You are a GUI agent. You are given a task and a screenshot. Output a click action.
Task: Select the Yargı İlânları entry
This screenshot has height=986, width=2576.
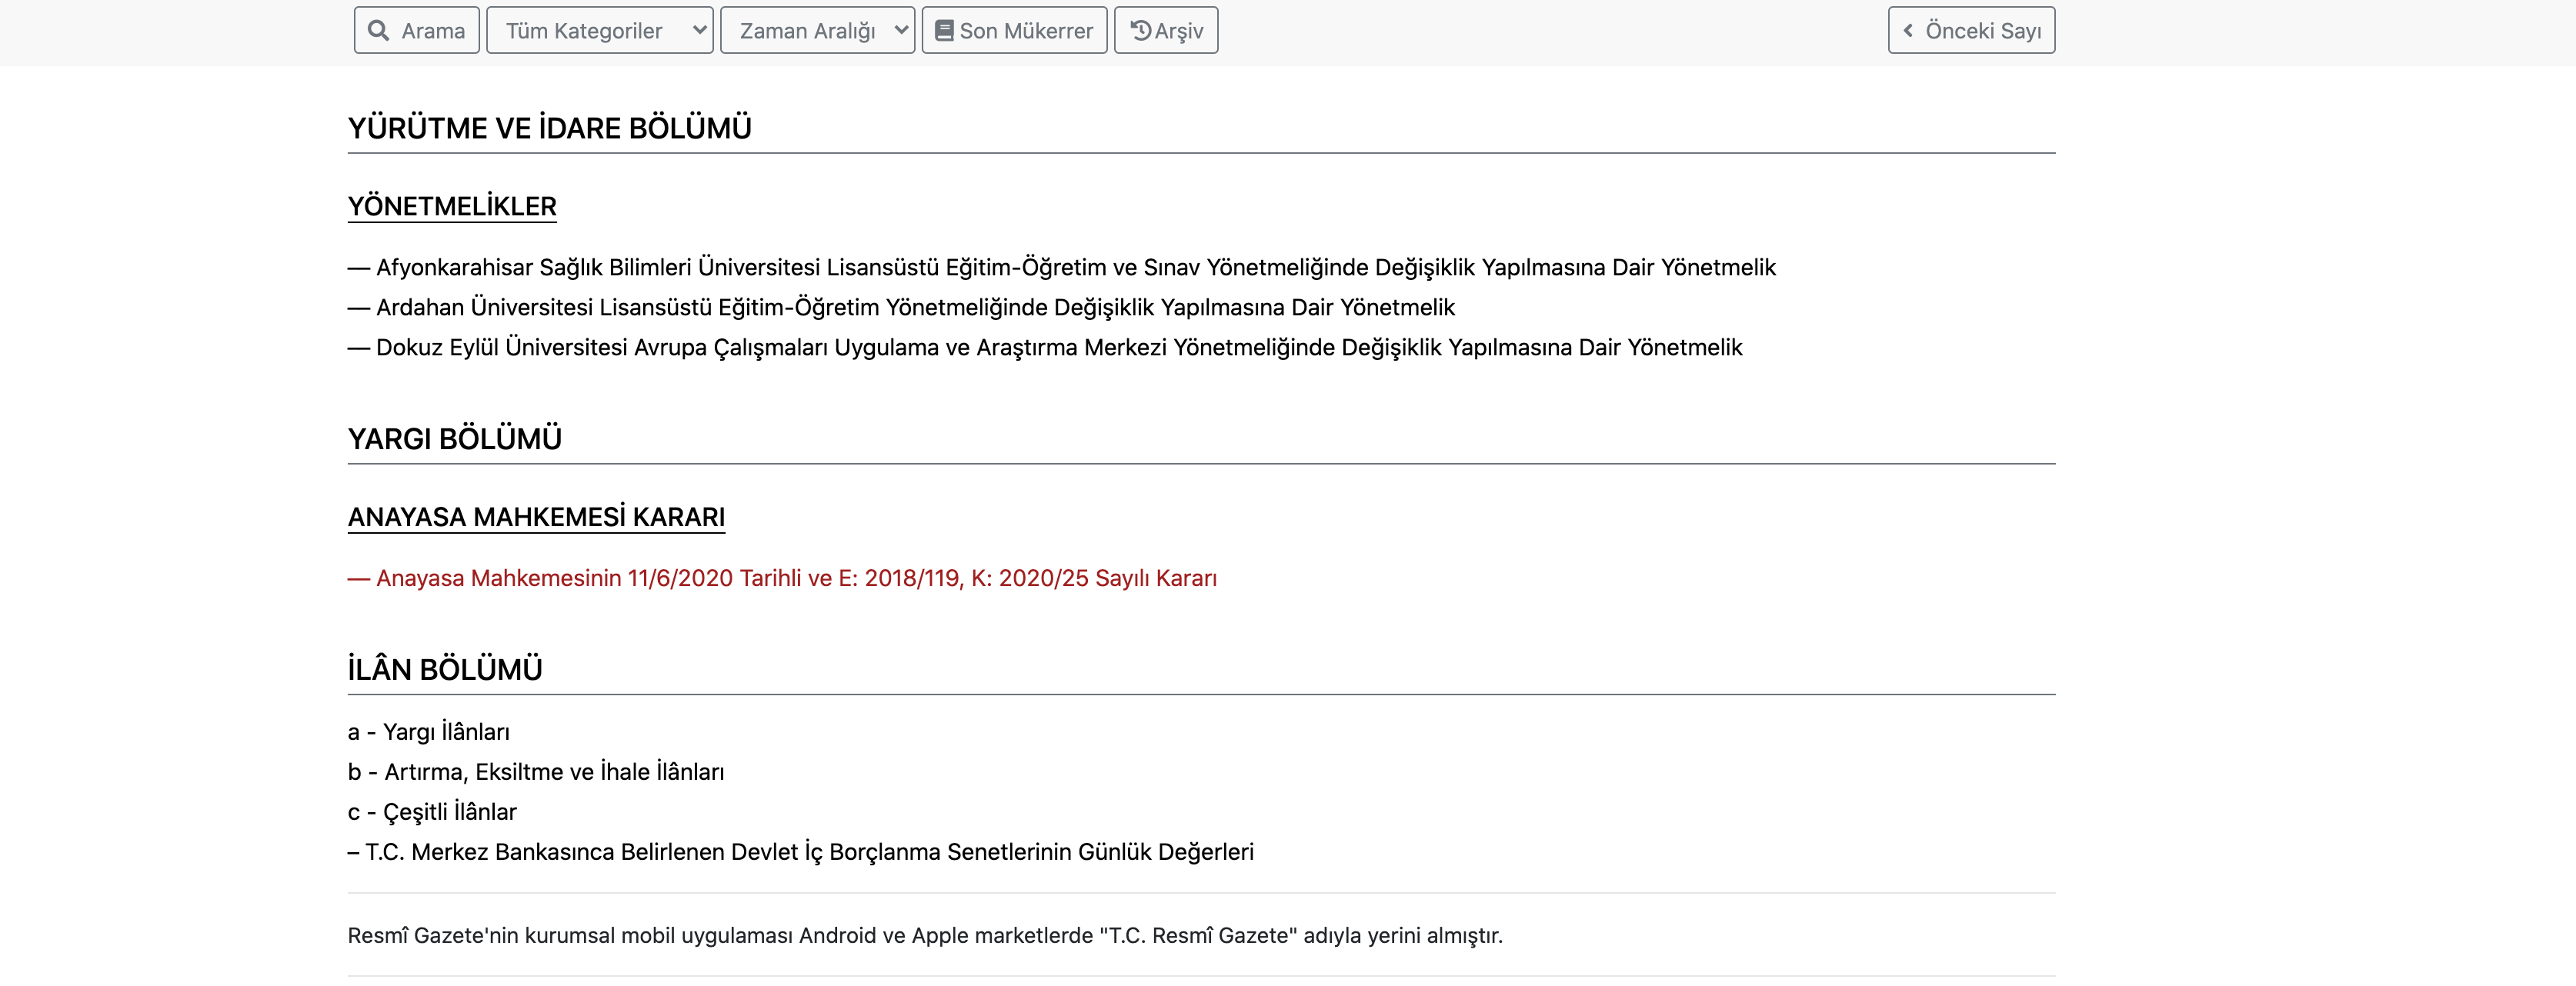[428, 731]
